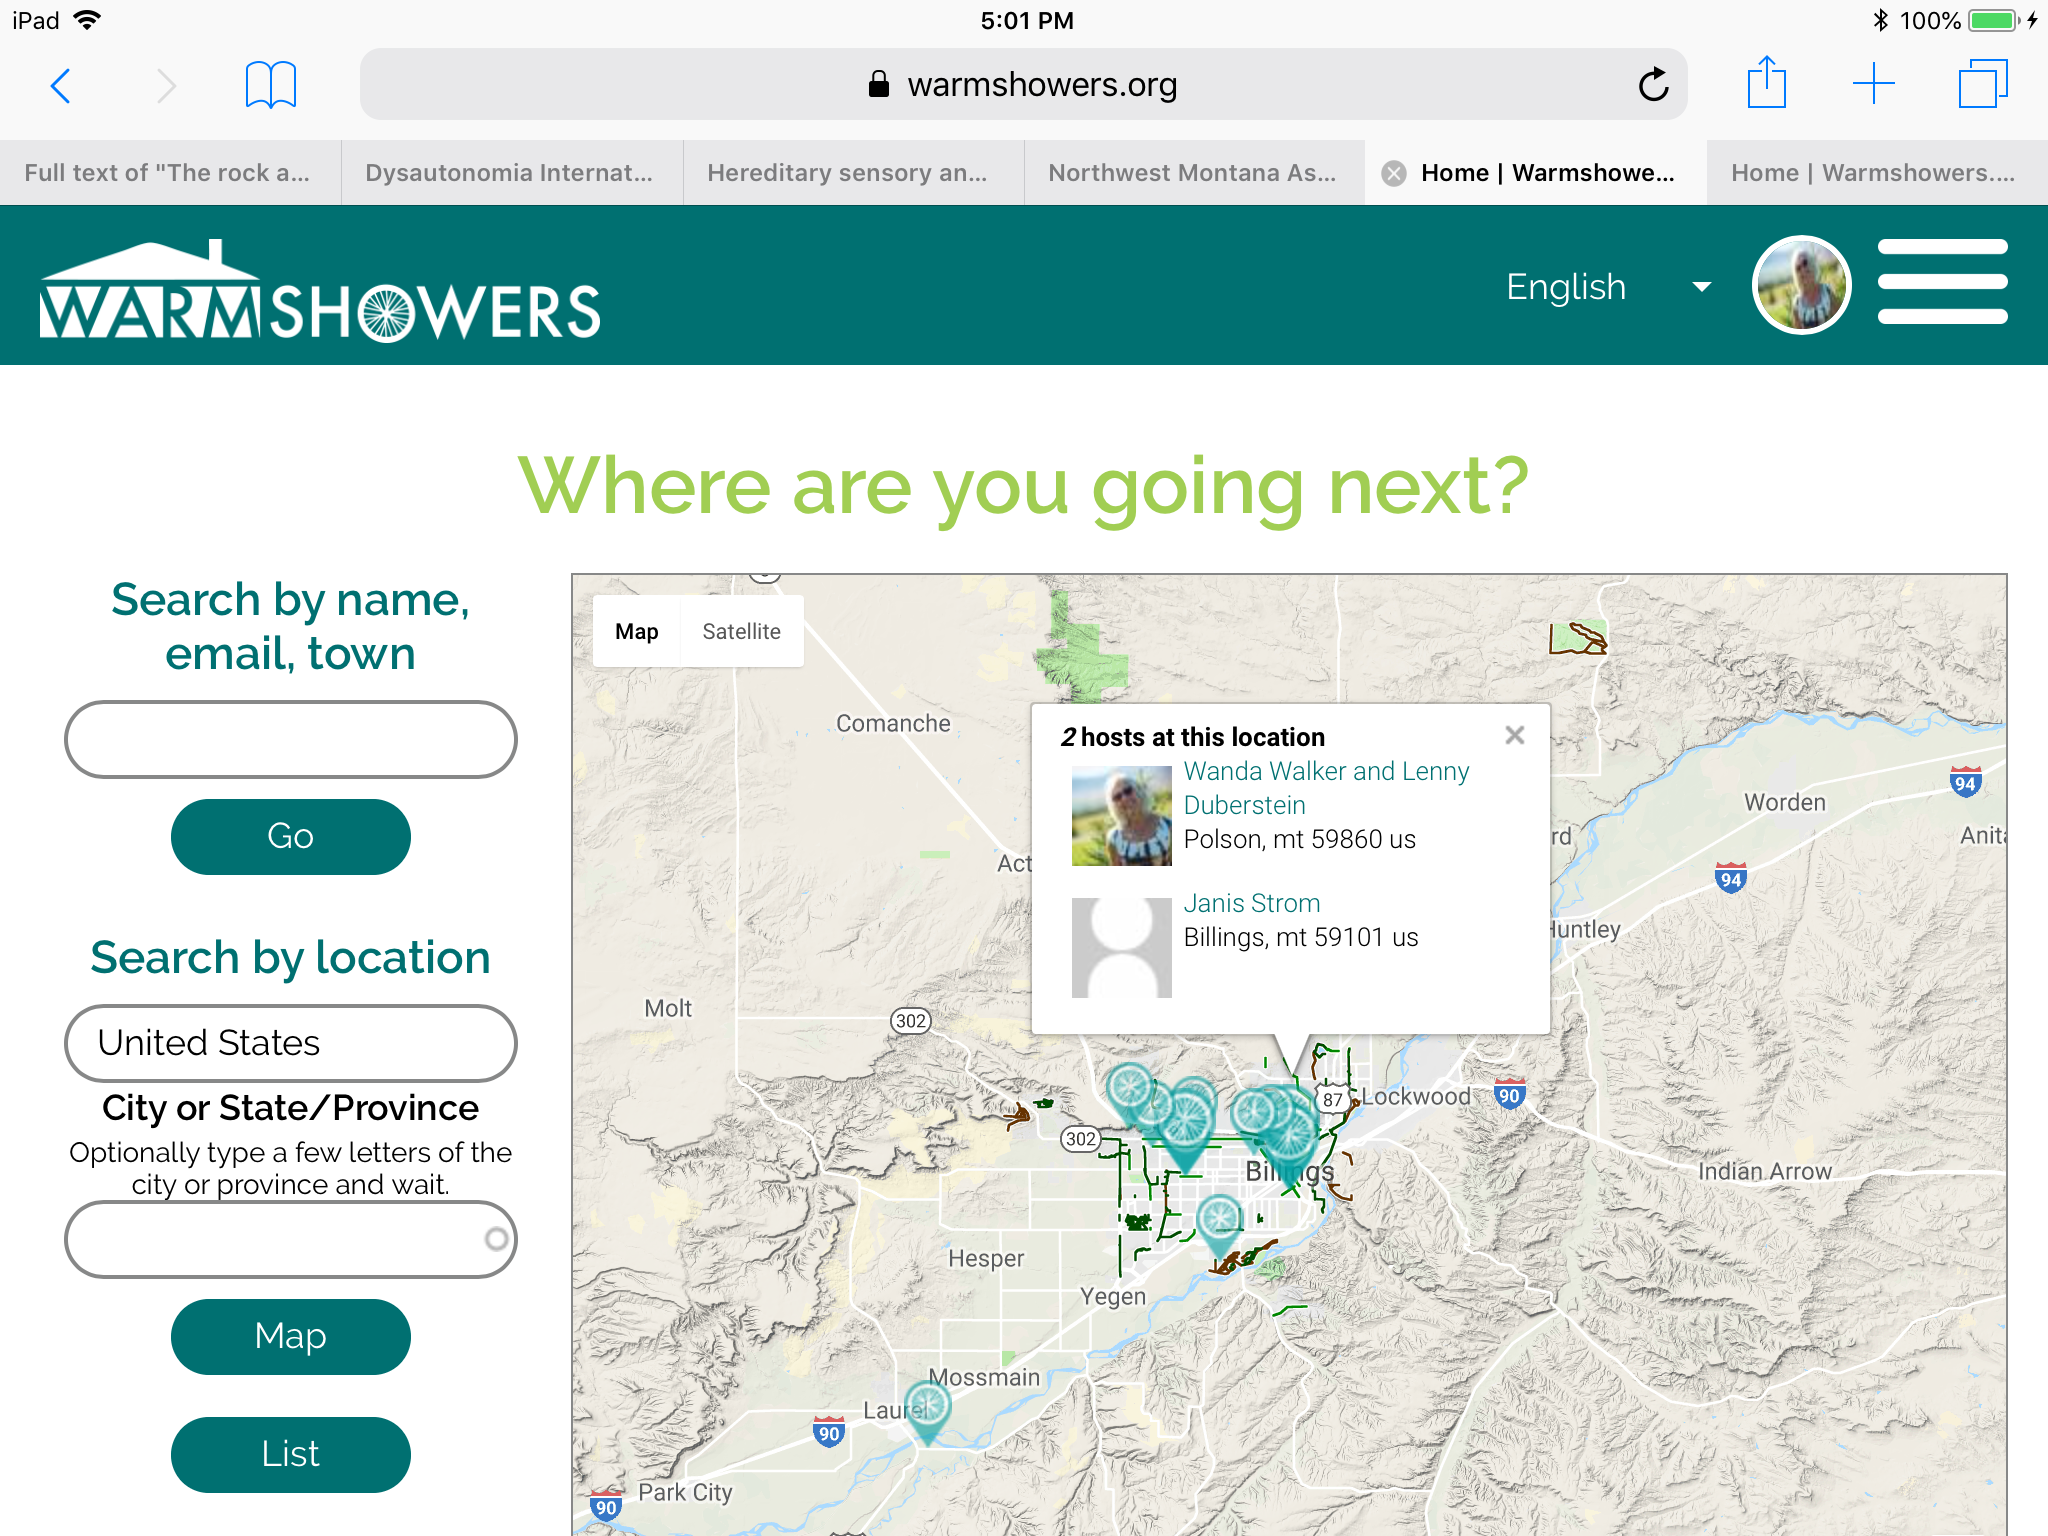Tap Wanda Walker's photo thumbnail
Viewport: 2048px width, 1536px height.
(1121, 815)
